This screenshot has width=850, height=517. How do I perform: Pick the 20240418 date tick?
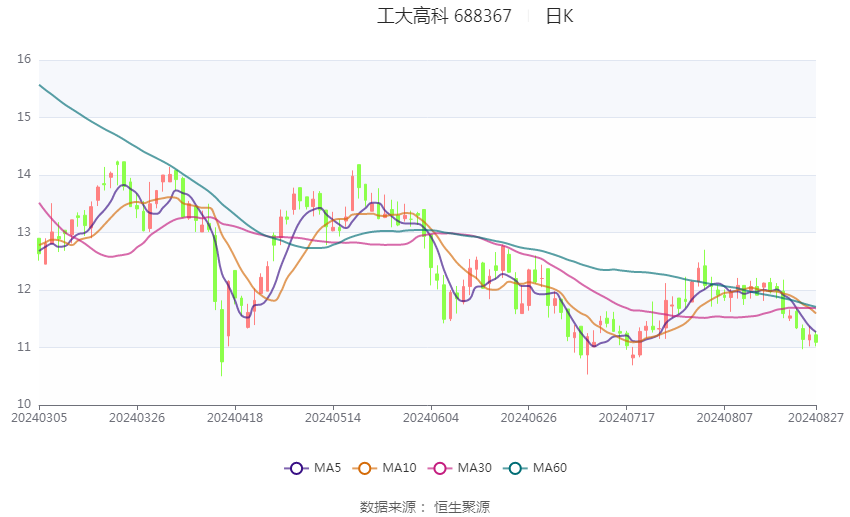pos(235,417)
